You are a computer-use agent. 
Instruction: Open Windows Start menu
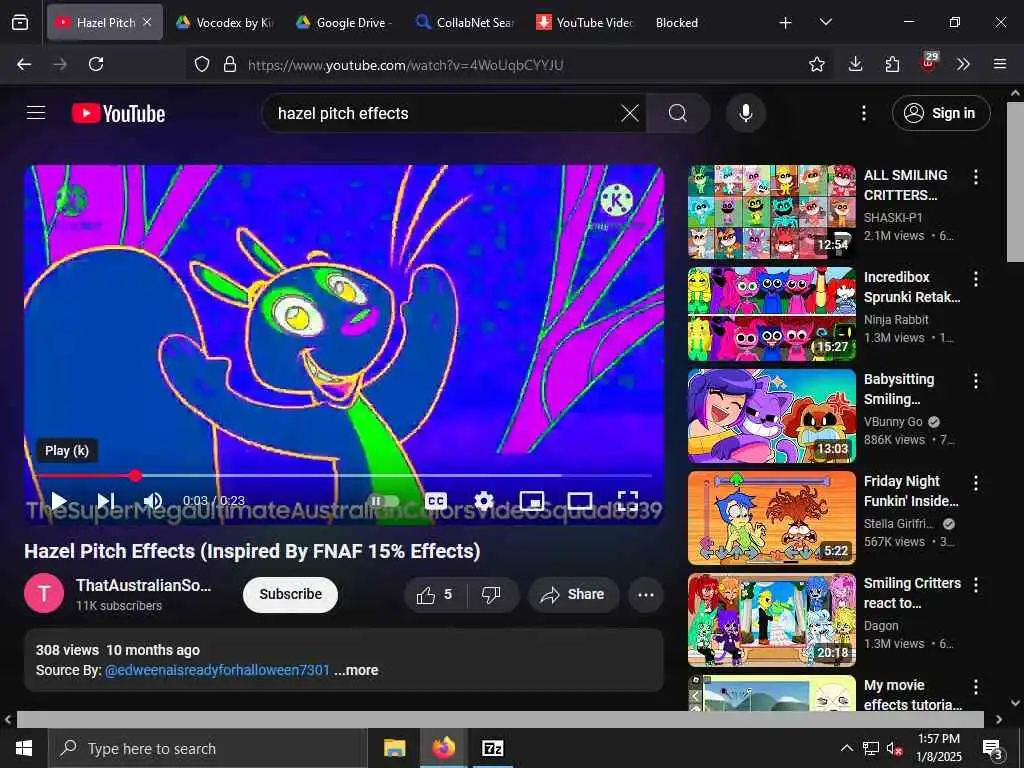click(24, 748)
